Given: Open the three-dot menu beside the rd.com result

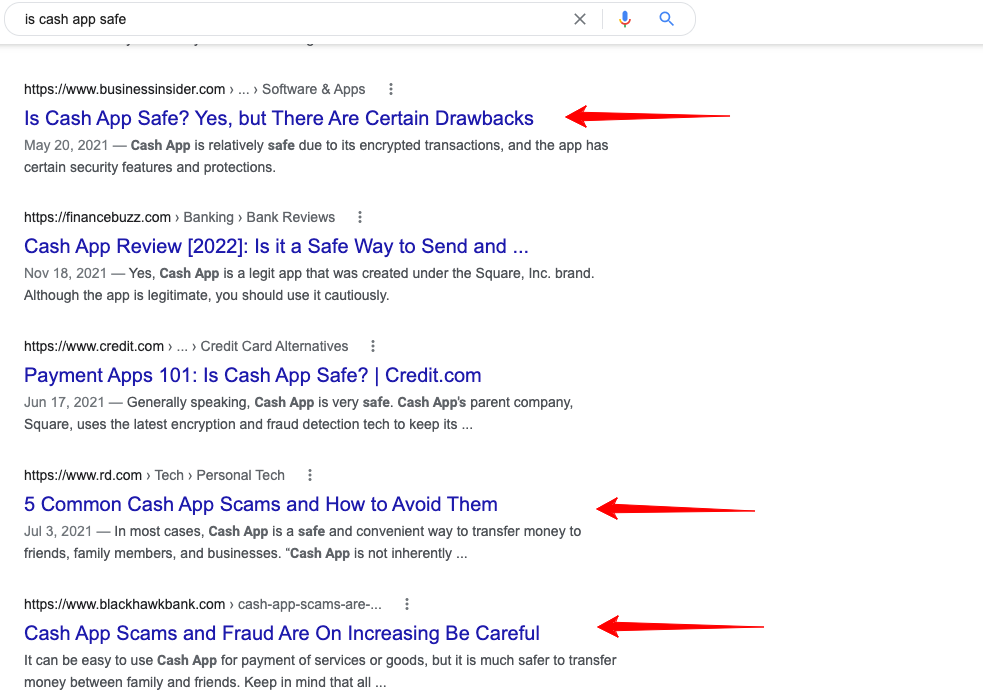Looking at the screenshot, I should pos(310,475).
